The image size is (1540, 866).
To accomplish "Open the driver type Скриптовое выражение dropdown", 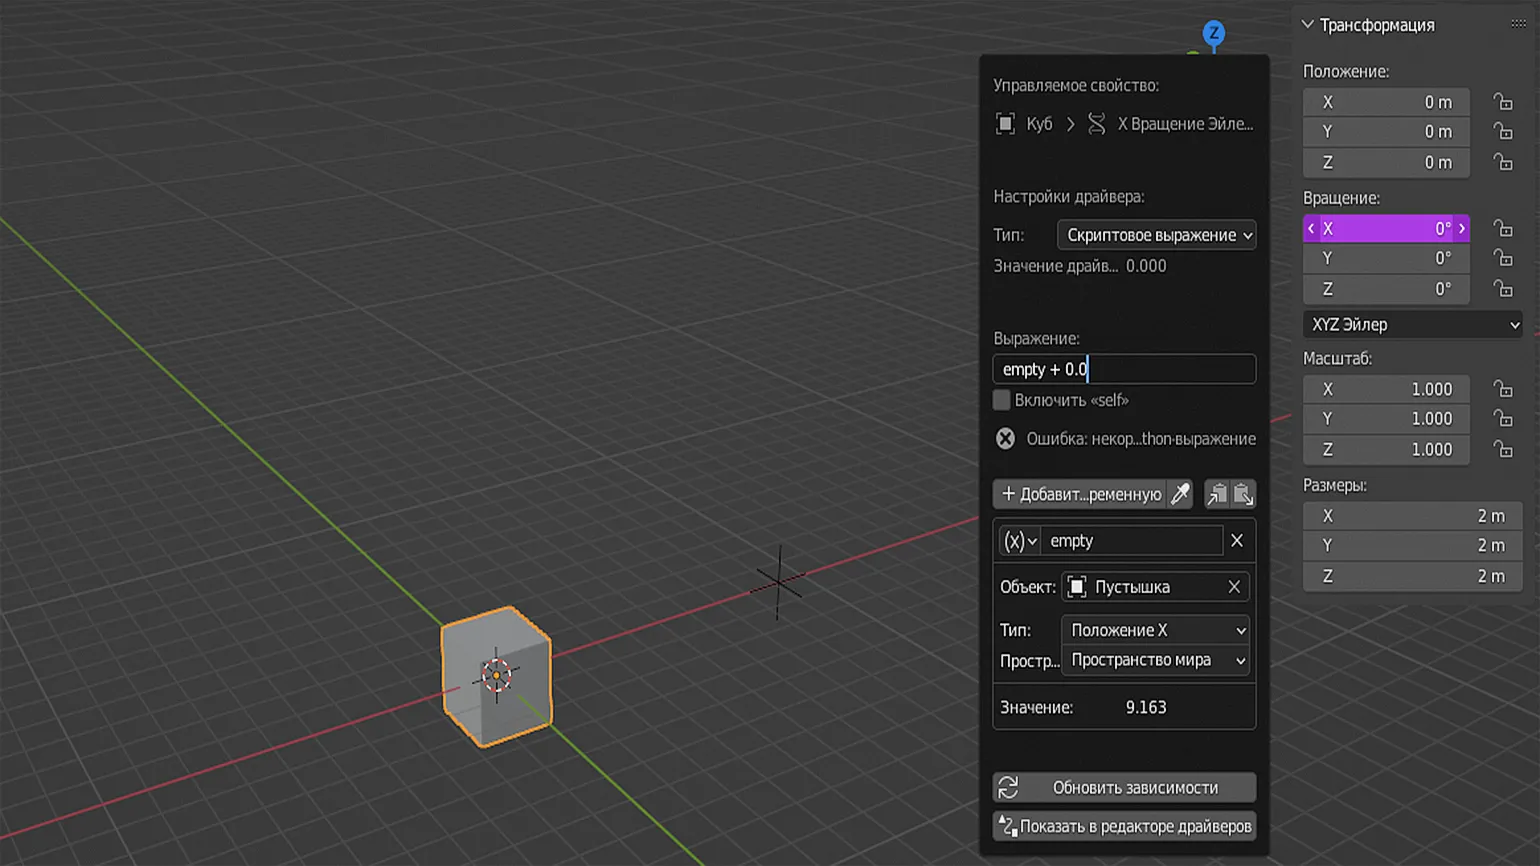I will point(1156,235).
